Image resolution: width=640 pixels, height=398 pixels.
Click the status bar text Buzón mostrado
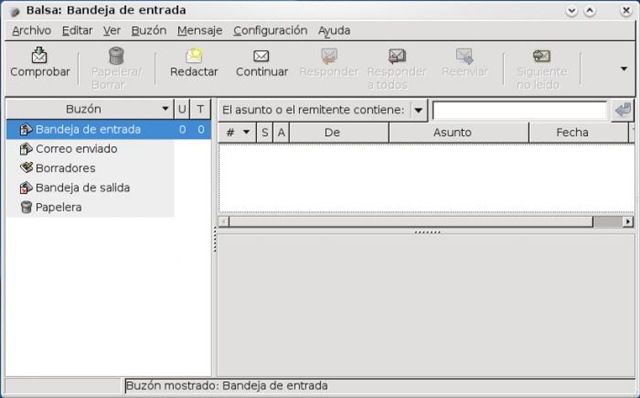[227, 386]
